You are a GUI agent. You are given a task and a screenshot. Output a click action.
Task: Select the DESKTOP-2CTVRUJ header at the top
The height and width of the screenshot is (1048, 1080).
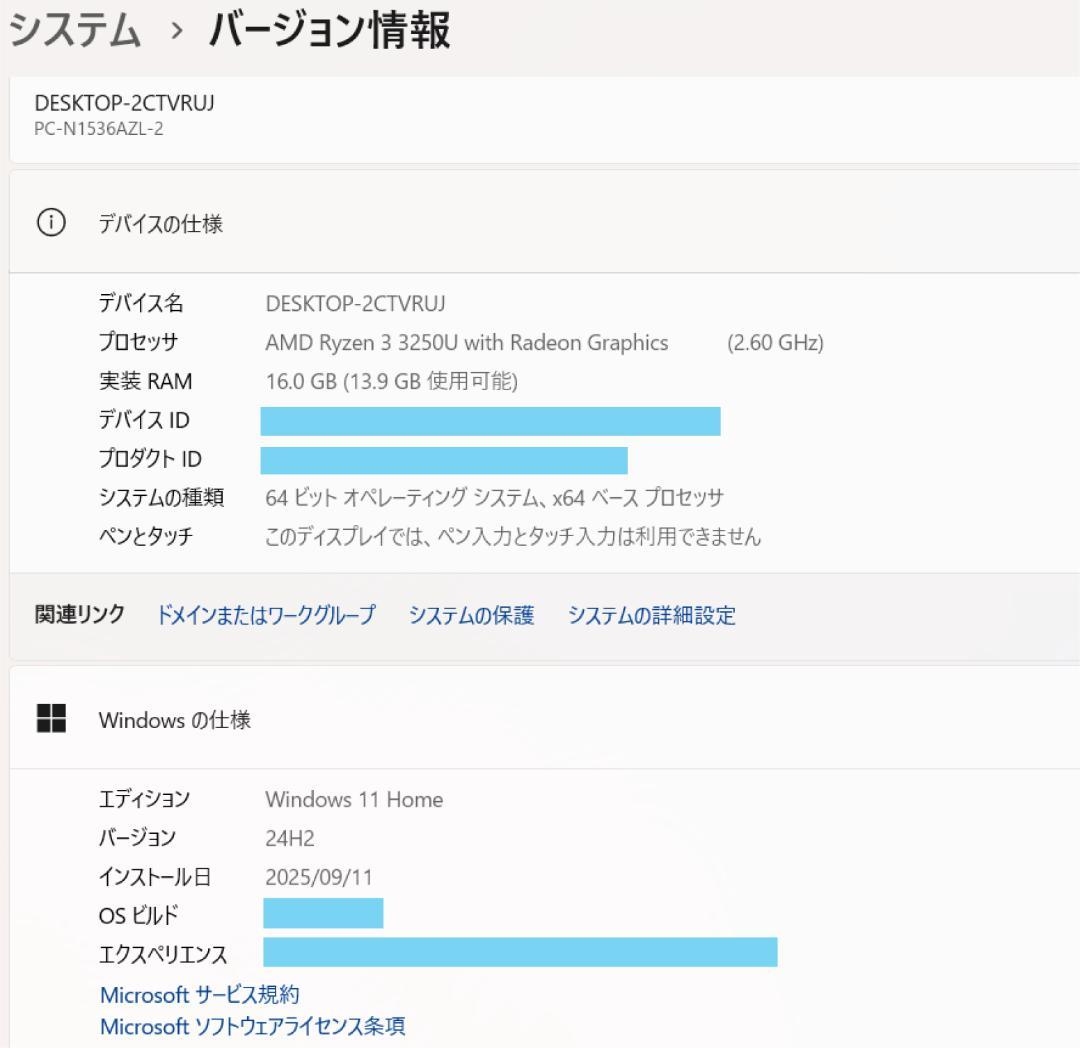click(x=125, y=103)
